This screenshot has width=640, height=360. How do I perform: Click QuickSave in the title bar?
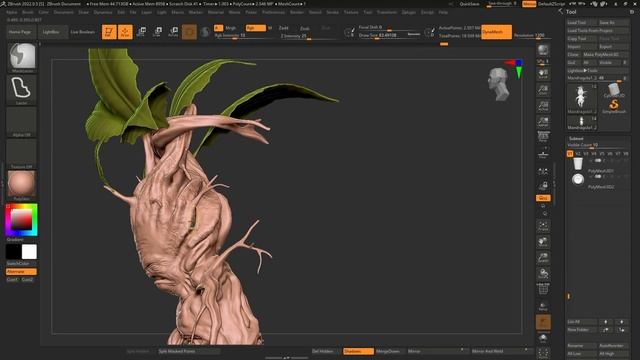(x=469, y=4)
